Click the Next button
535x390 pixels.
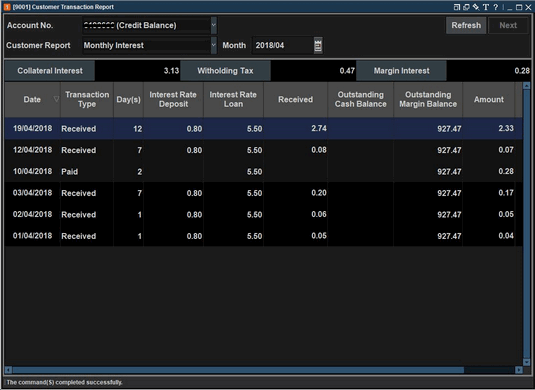[508, 25]
